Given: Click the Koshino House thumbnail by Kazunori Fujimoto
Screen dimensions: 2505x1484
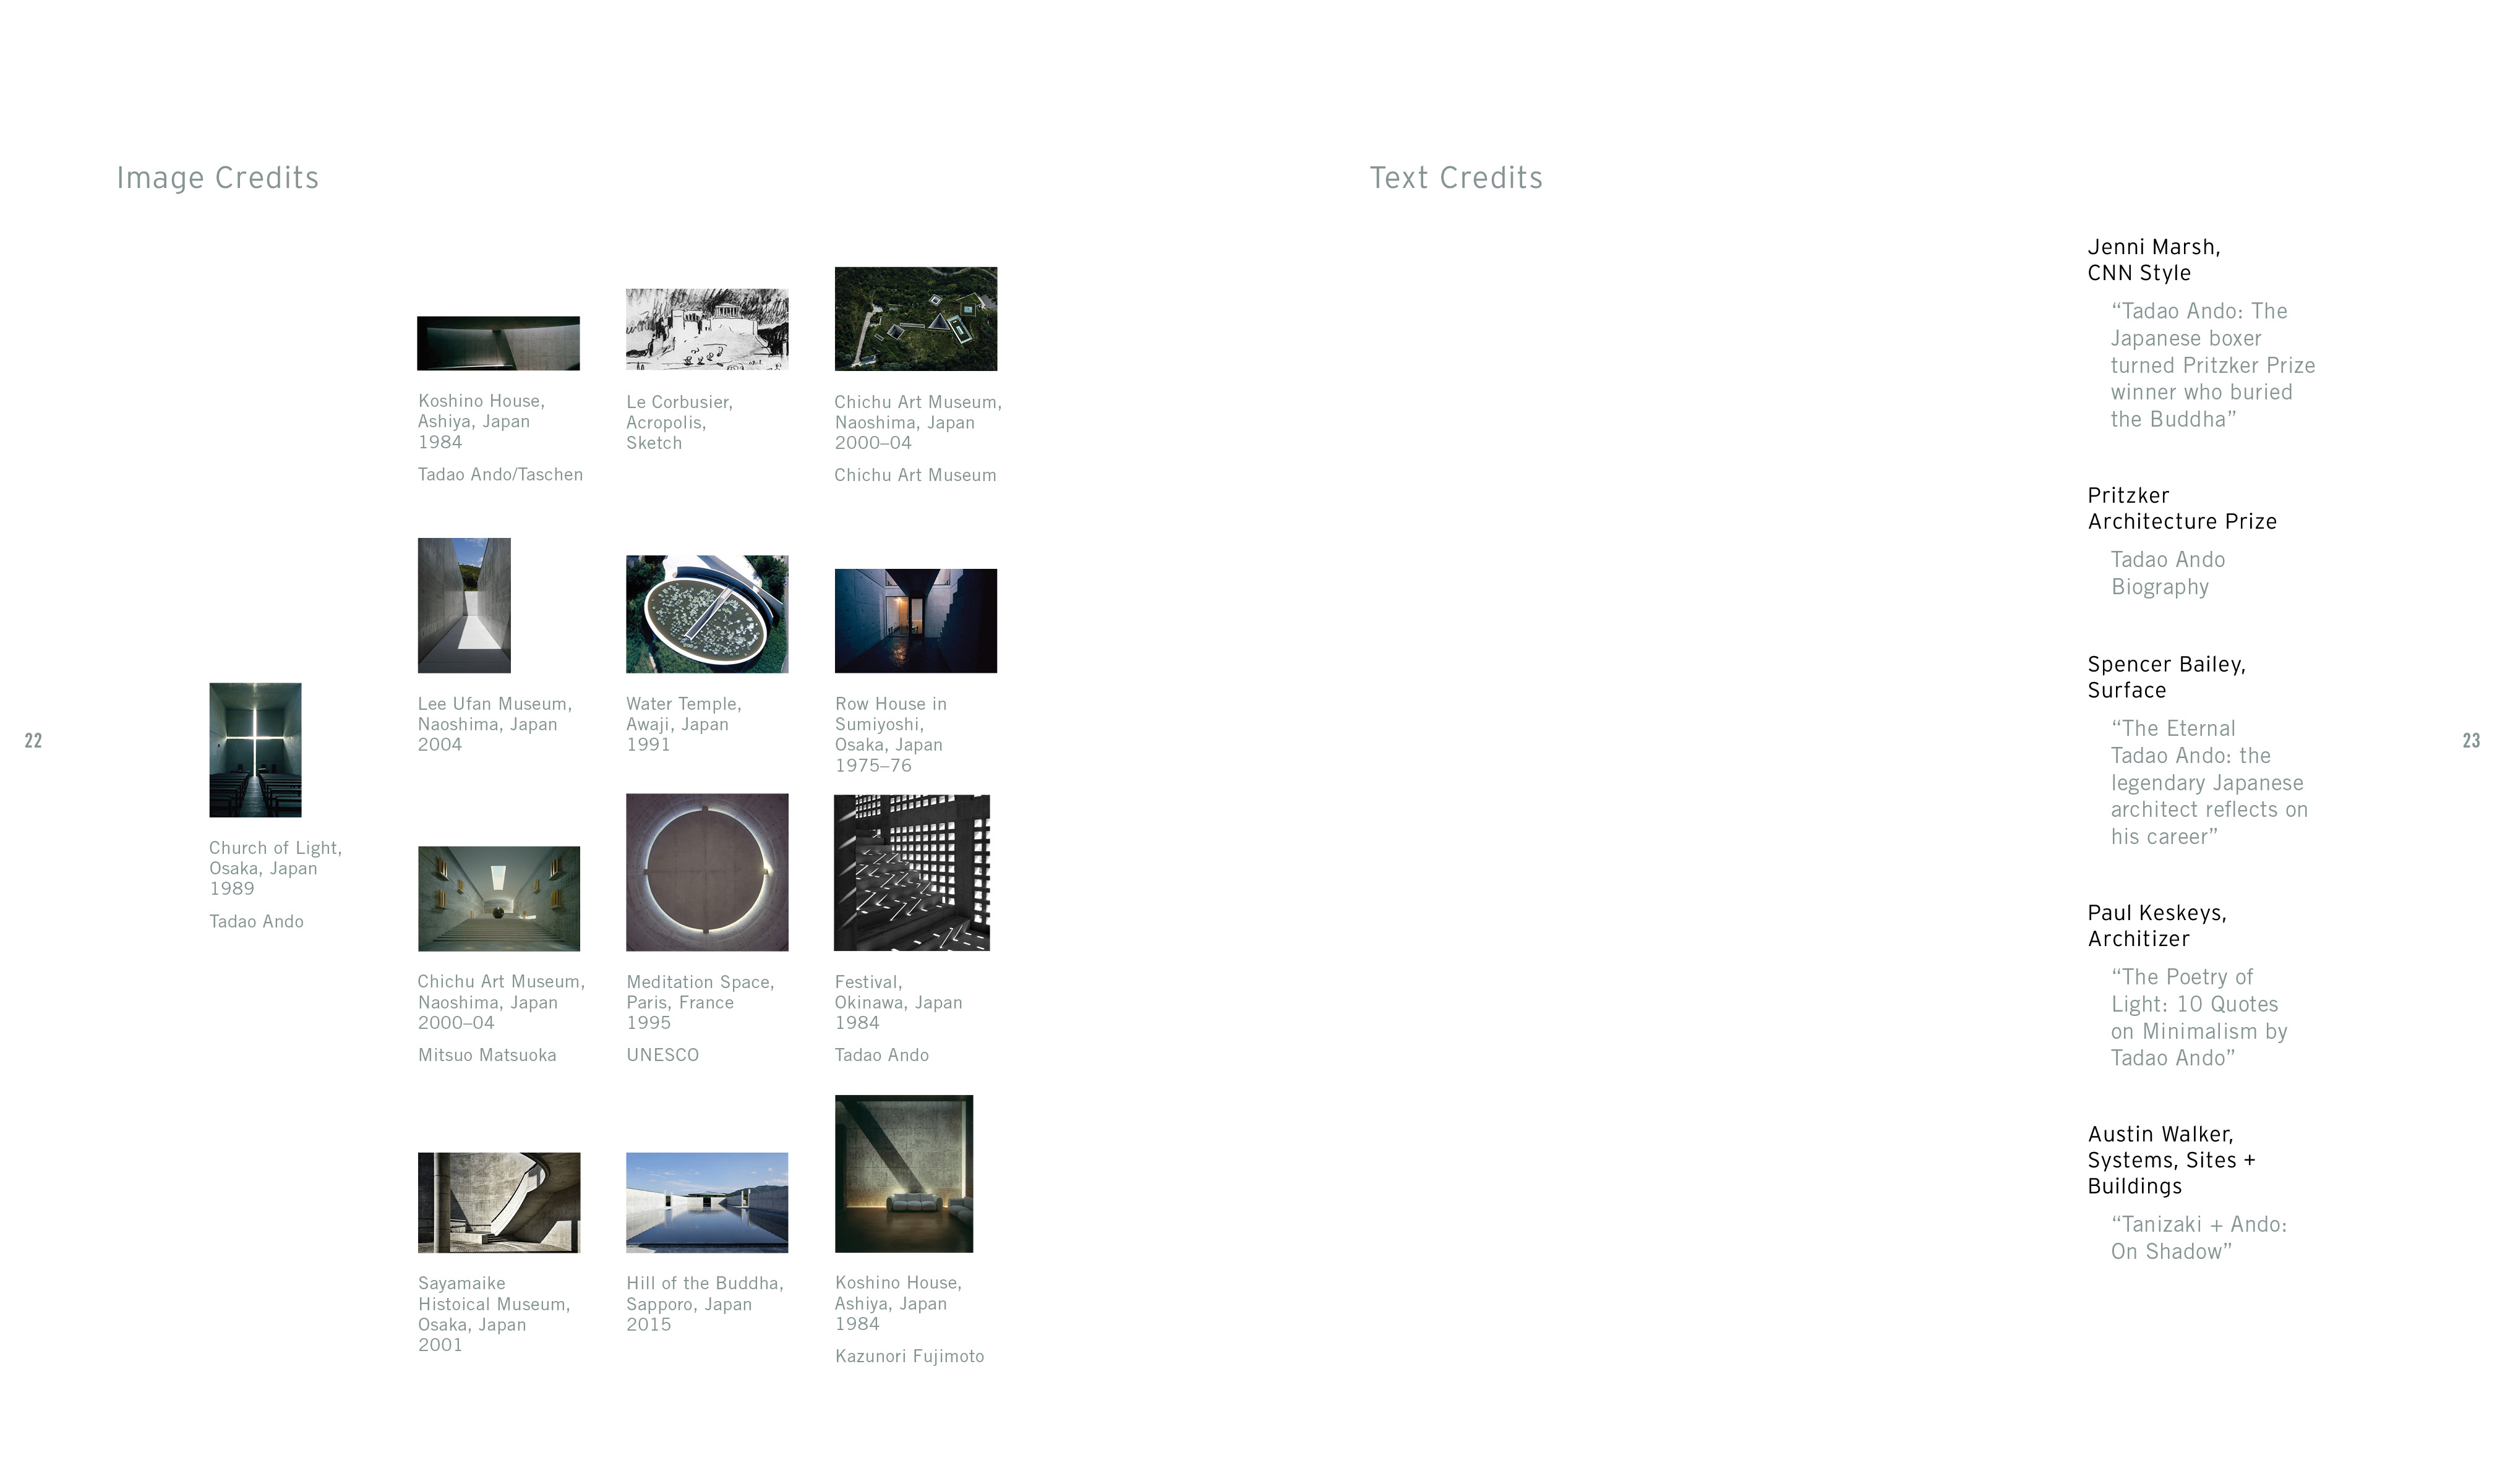Looking at the screenshot, I should pyautogui.click(x=904, y=1174).
